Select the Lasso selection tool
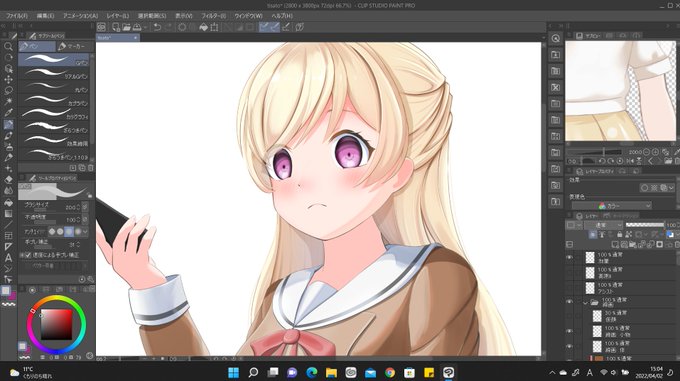The image size is (680, 381). point(8,91)
